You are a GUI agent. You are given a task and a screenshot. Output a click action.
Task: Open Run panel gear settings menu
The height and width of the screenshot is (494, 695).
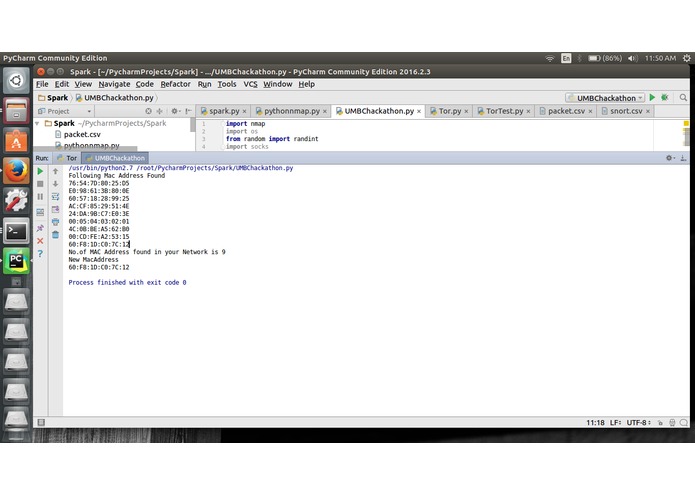coord(670,158)
